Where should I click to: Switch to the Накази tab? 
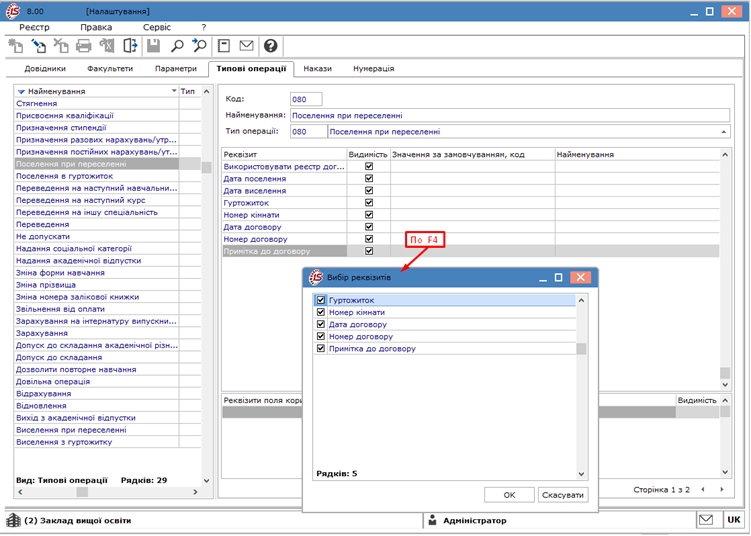point(317,68)
